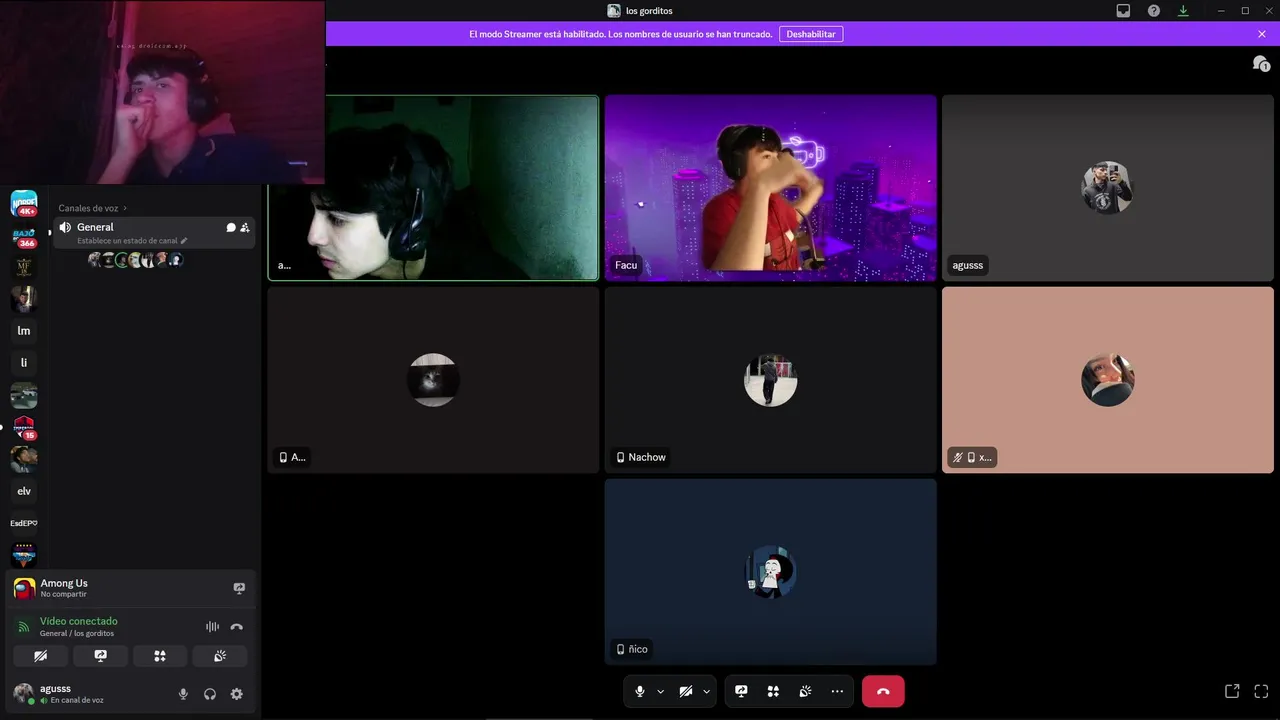
Task: Open the EsdEP server icon
Action: coord(24,523)
